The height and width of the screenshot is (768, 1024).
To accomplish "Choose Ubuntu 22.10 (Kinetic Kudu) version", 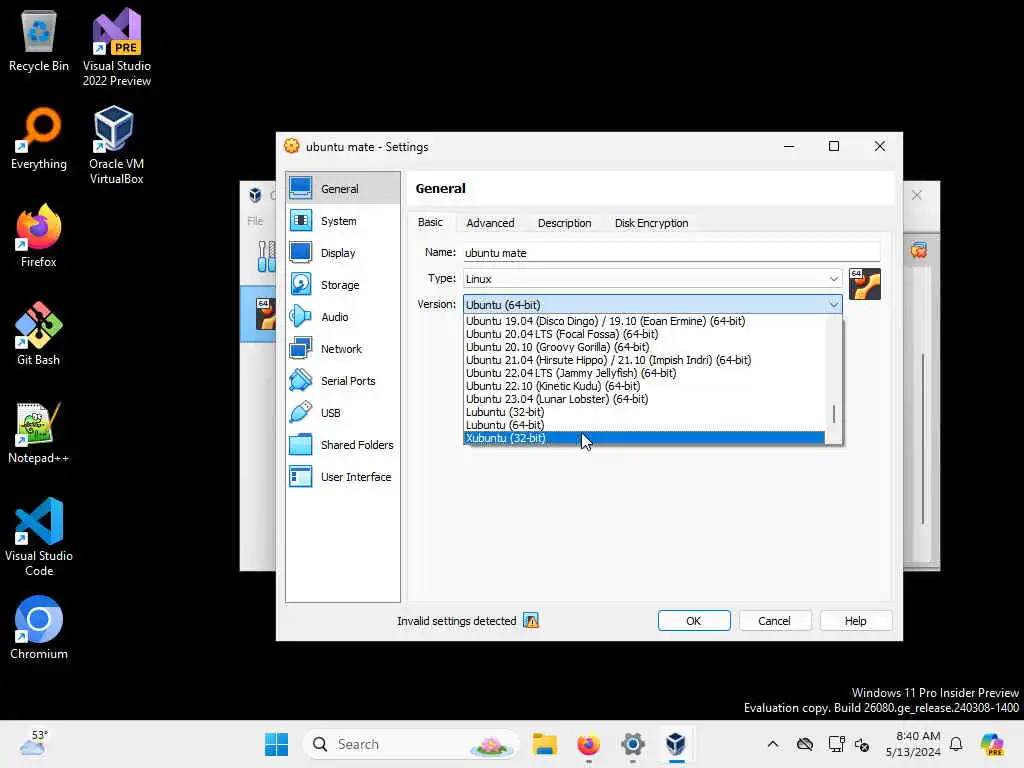I will (644, 386).
